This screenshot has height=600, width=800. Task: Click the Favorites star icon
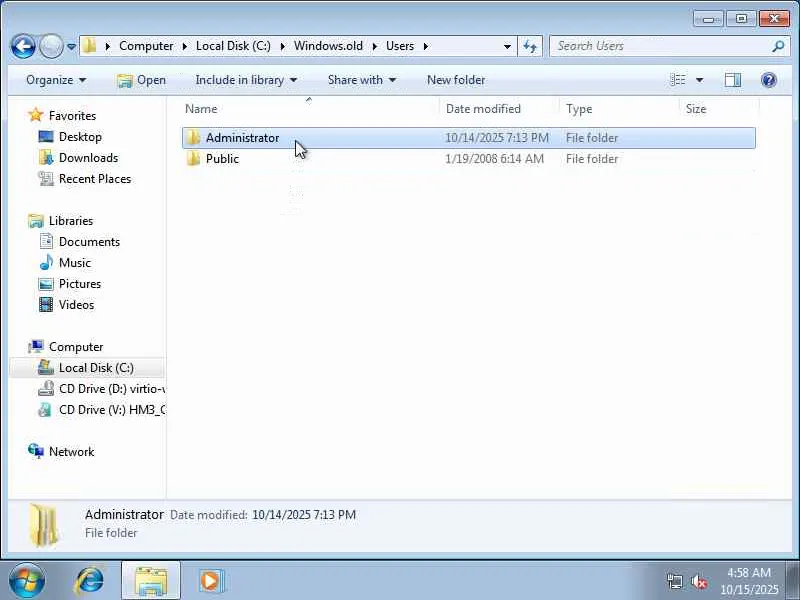pos(36,115)
